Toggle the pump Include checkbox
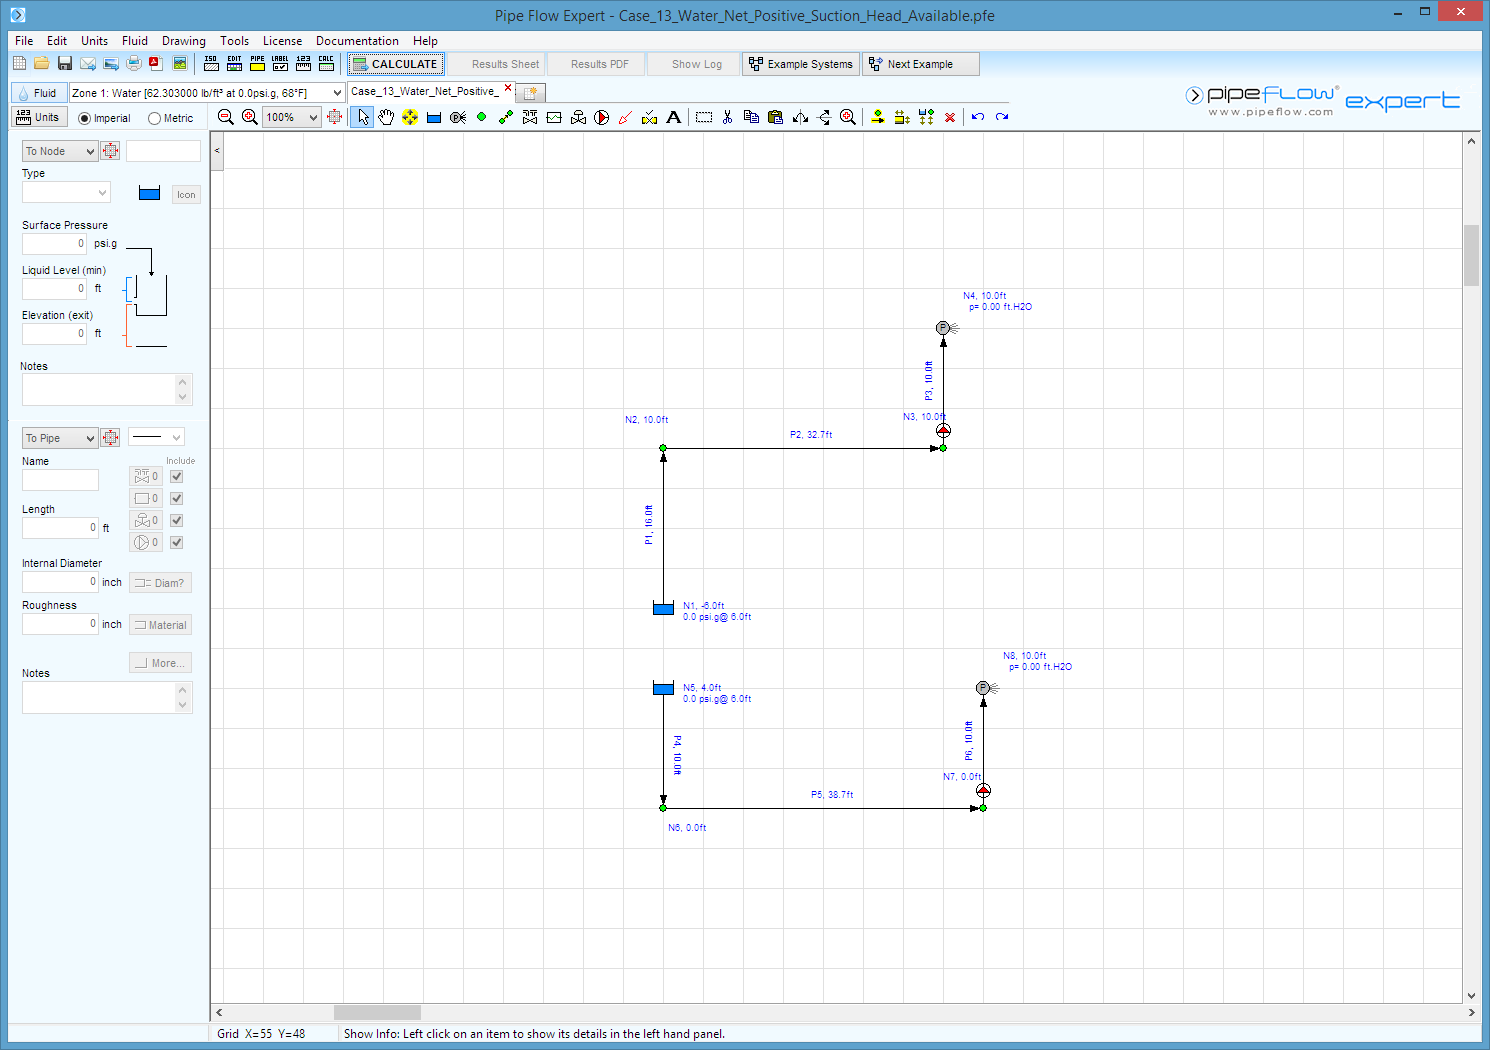Screen dimensions: 1490x1050 177,542
